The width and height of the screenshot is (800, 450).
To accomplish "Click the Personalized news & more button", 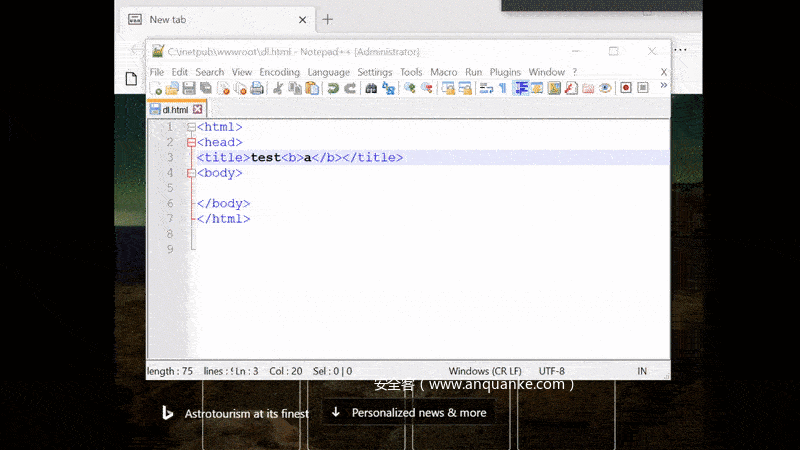I will (409, 412).
